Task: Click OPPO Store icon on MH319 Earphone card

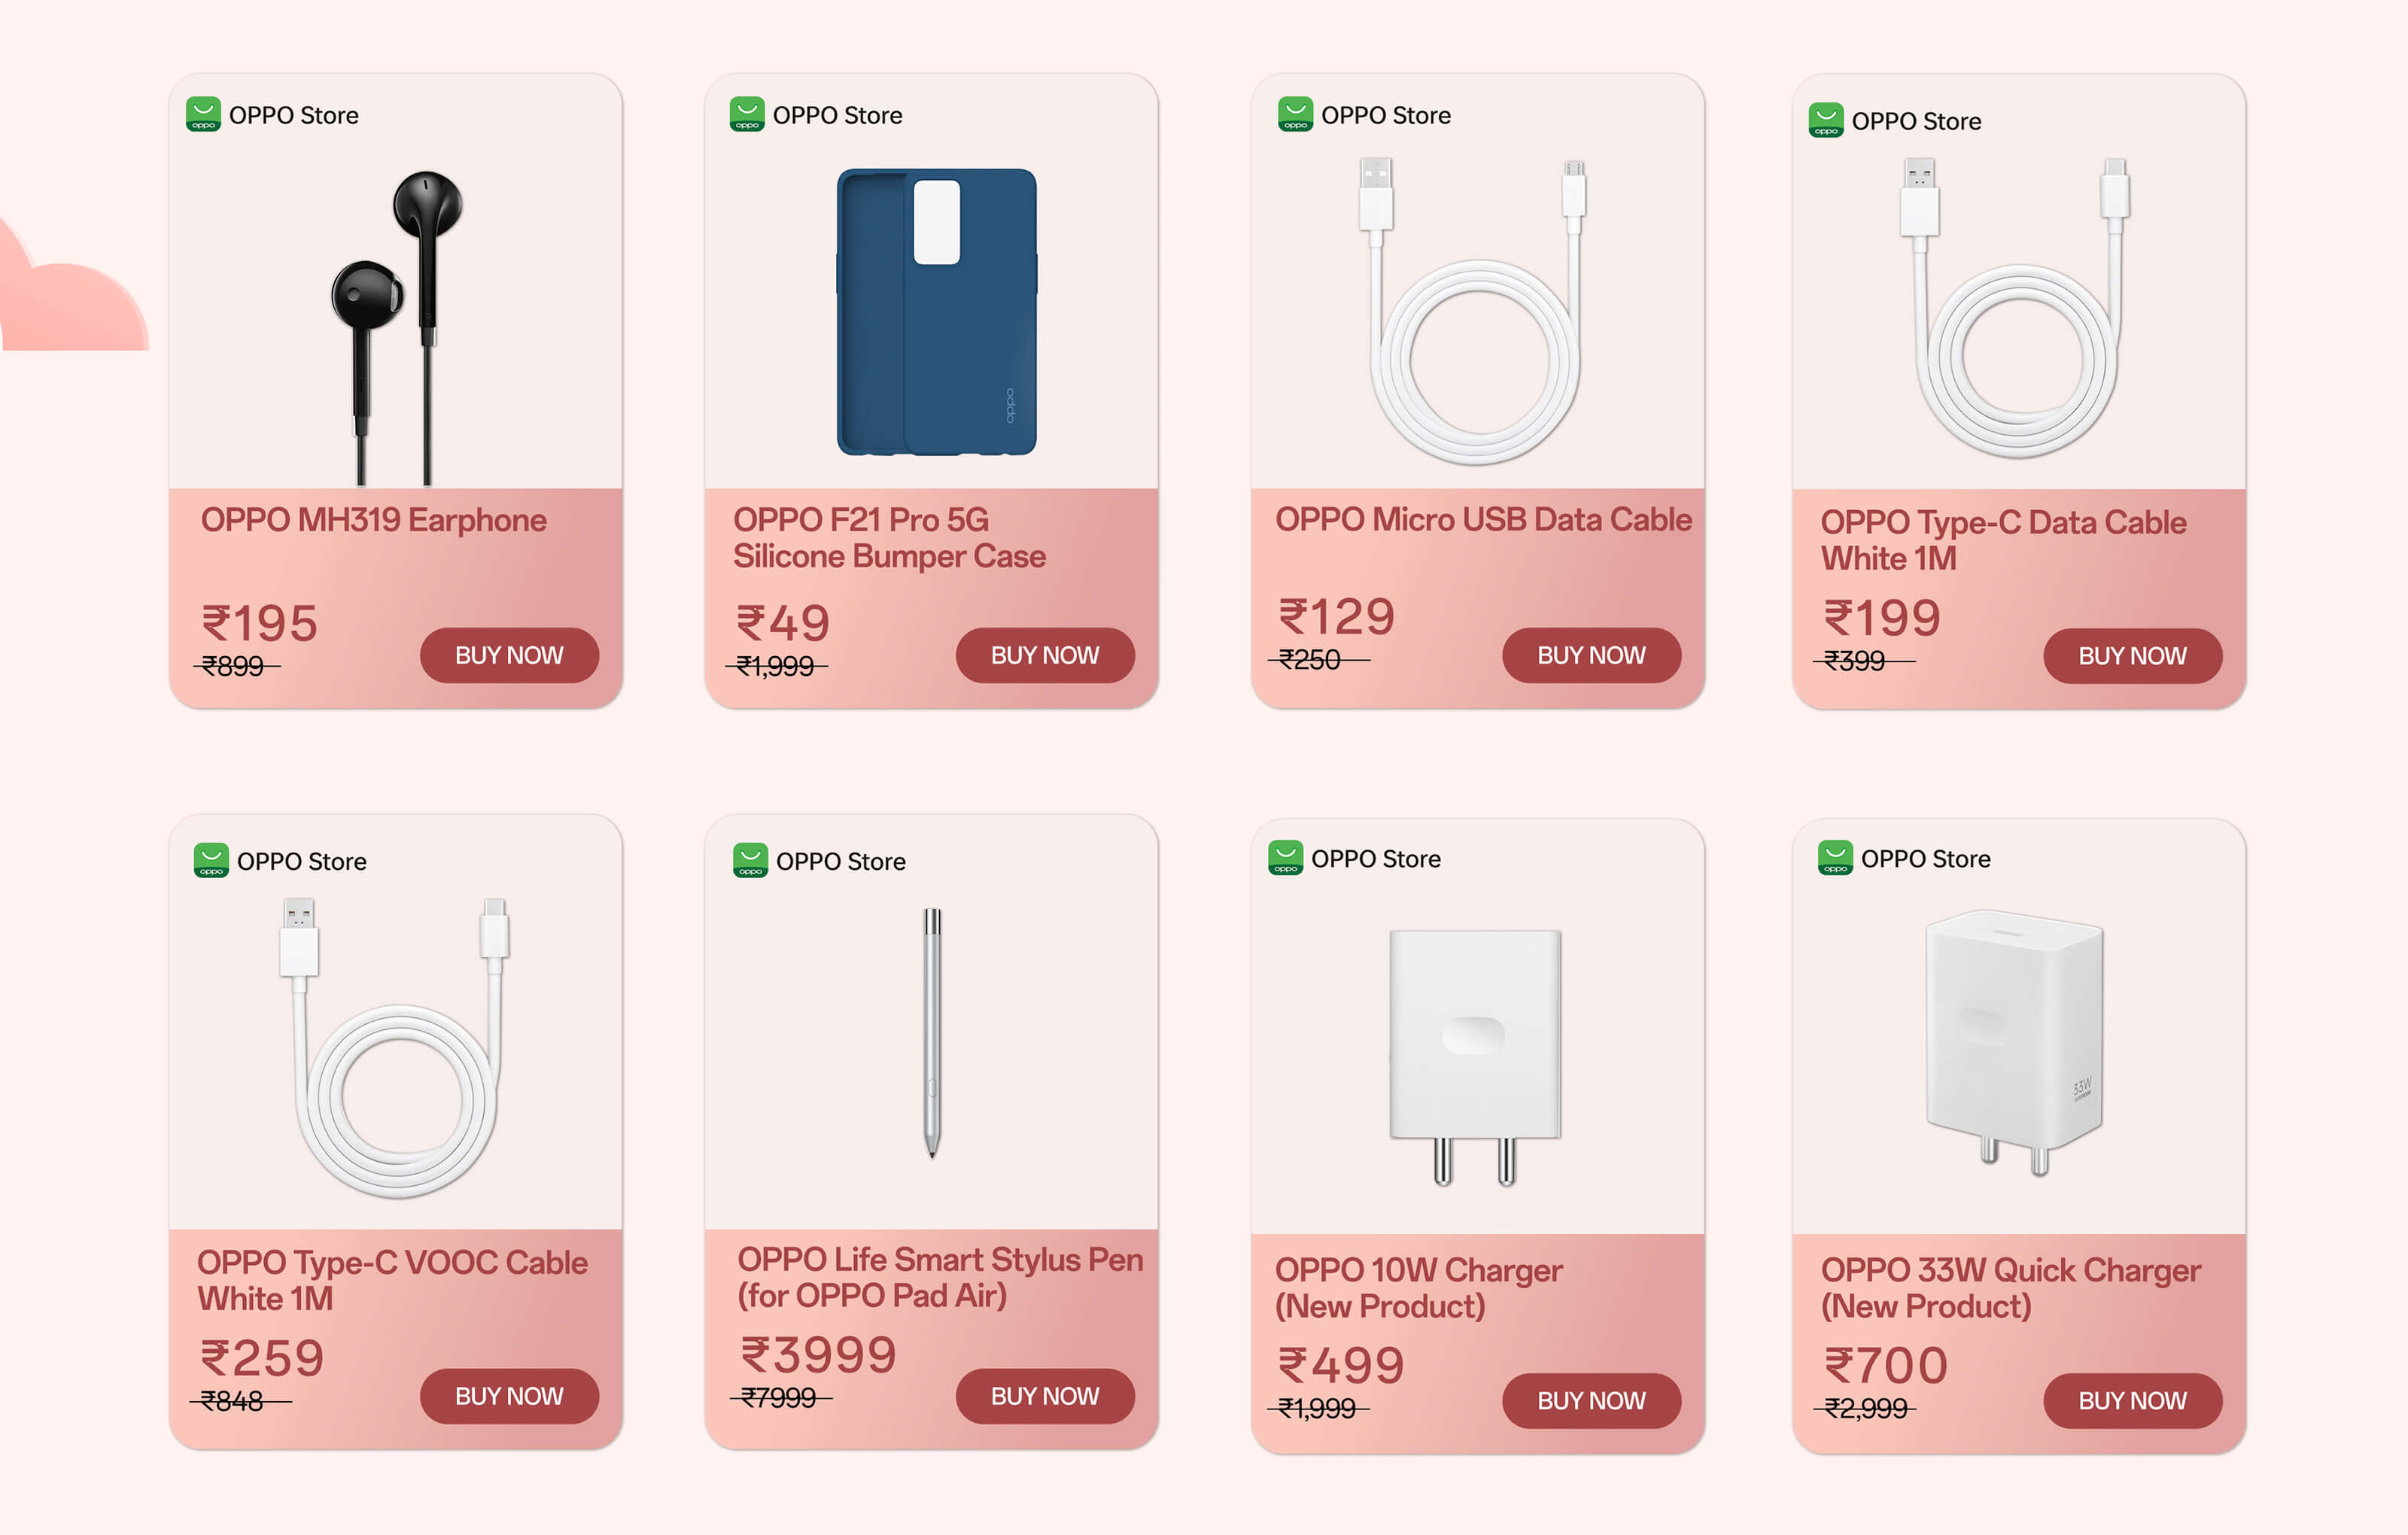Action: tap(203, 114)
